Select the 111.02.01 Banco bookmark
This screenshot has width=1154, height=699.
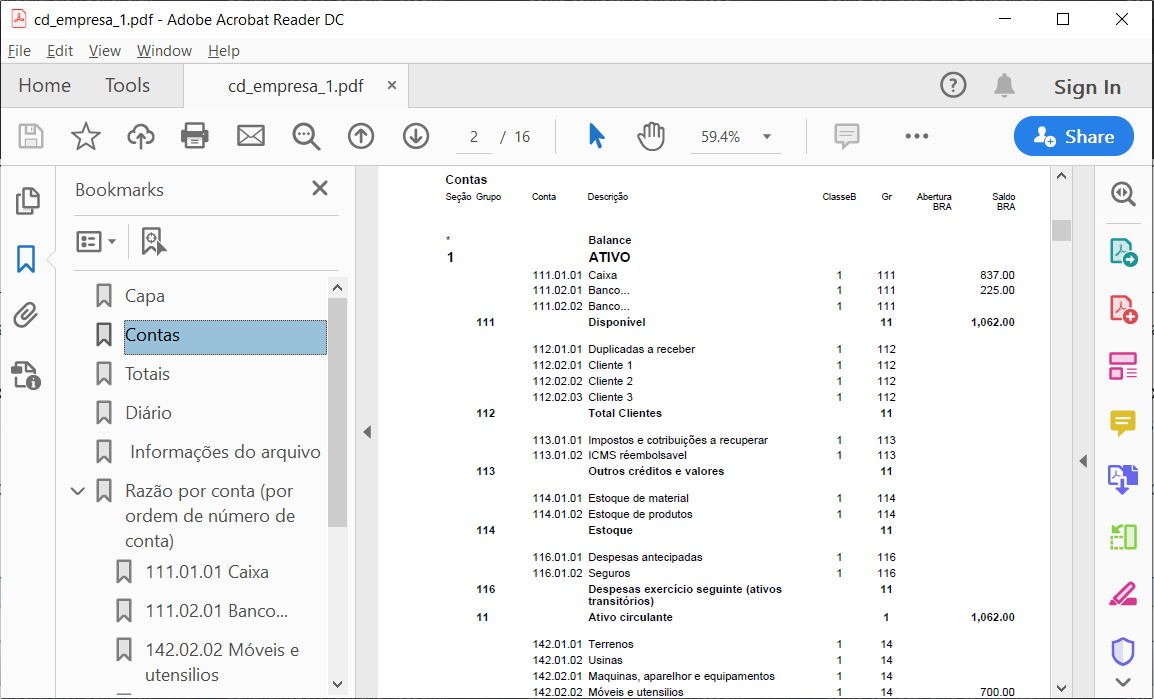click(216, 611)
